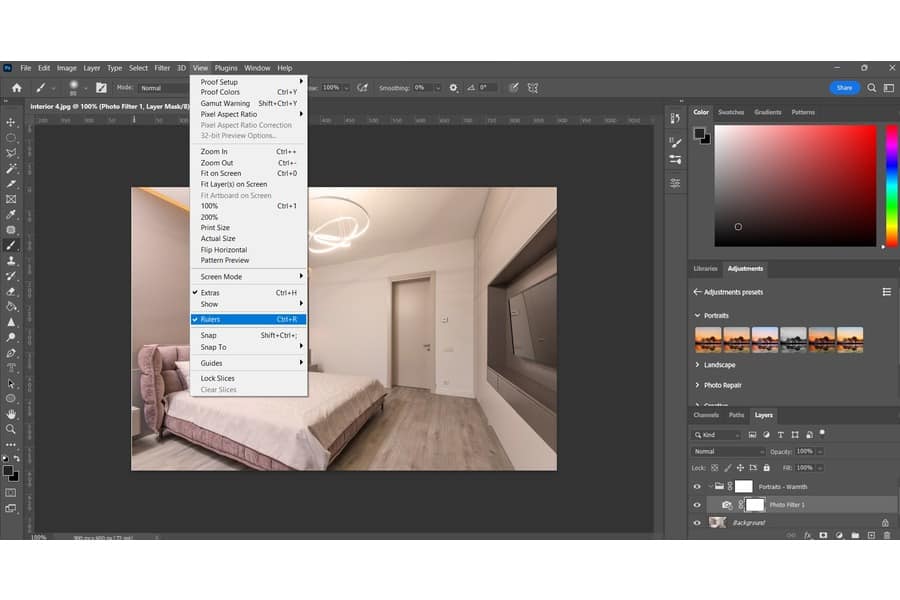
Task: Toggle lock position icon
Action: point(740,468)
